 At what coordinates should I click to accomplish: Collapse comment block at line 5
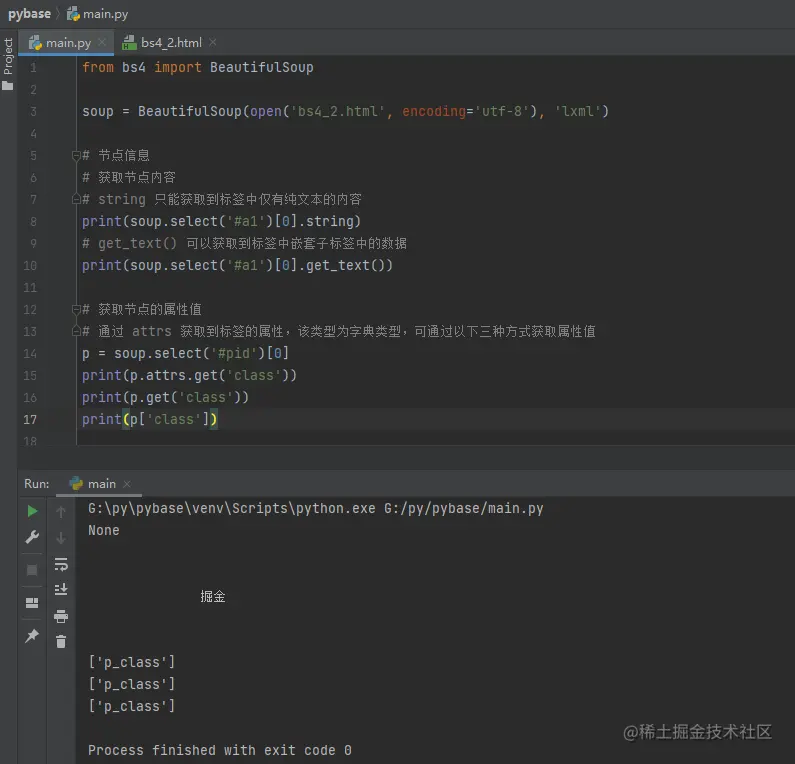[x=76, y=155]
